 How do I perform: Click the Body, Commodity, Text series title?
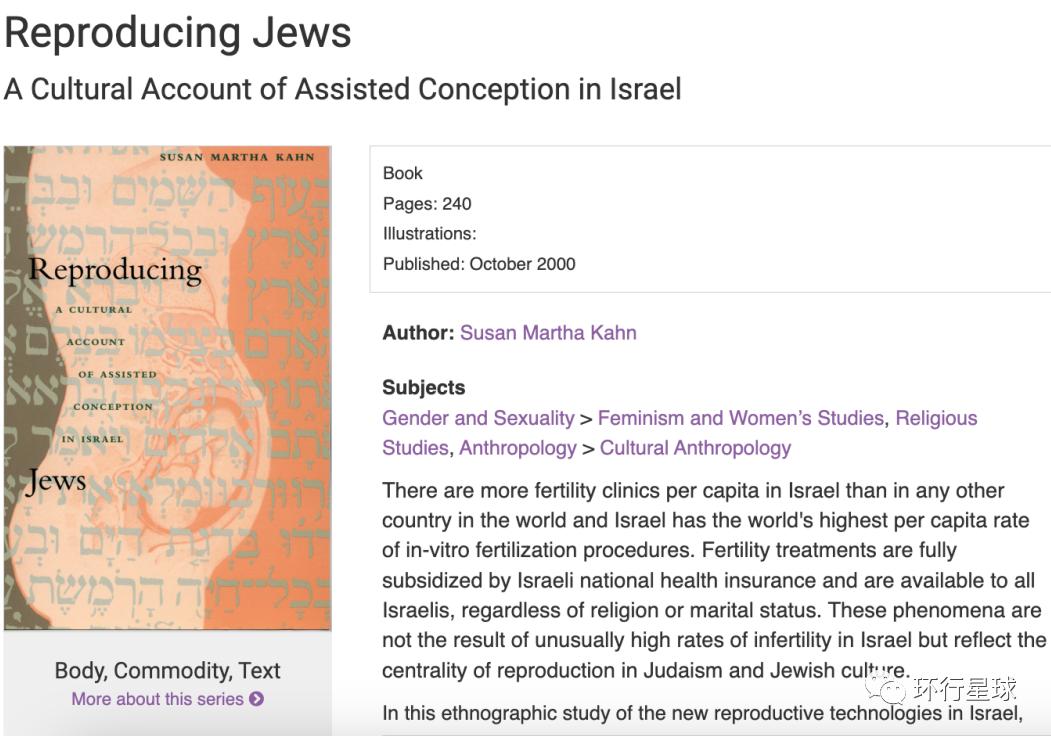click(x=167, y=670)
